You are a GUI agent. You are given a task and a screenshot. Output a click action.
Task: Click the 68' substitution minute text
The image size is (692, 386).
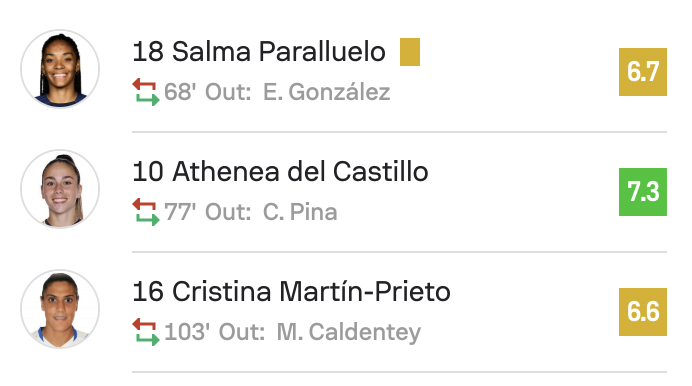(180, 92)
